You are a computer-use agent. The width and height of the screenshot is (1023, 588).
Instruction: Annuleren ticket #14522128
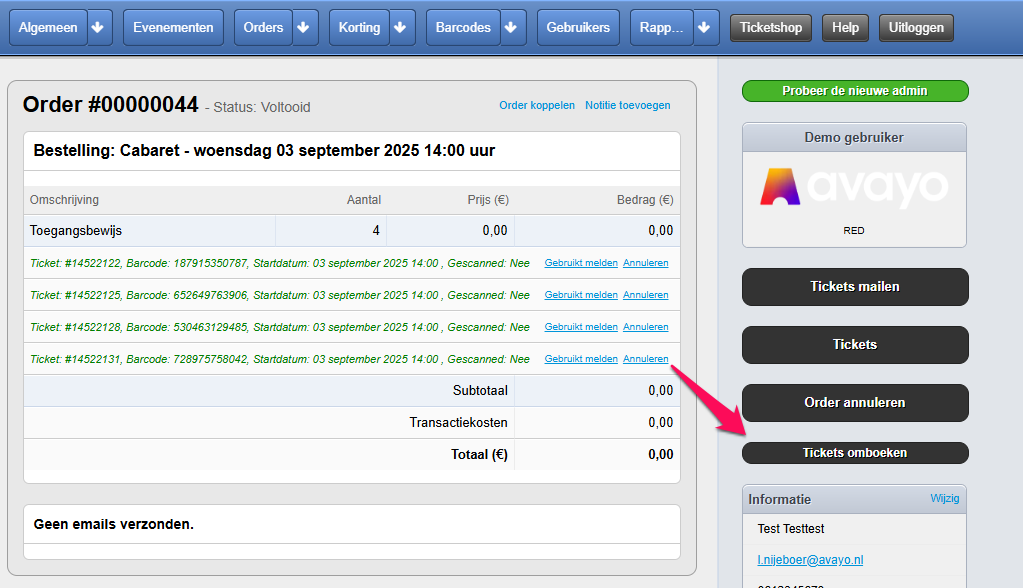[645, 327]
